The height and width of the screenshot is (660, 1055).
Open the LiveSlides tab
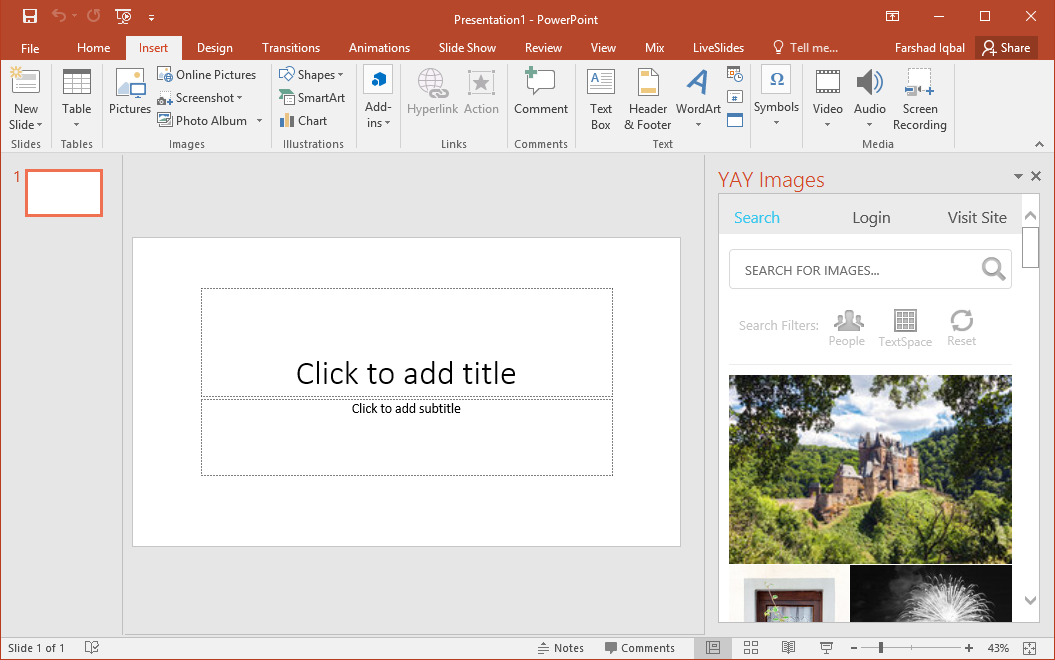tap(718, 47)
